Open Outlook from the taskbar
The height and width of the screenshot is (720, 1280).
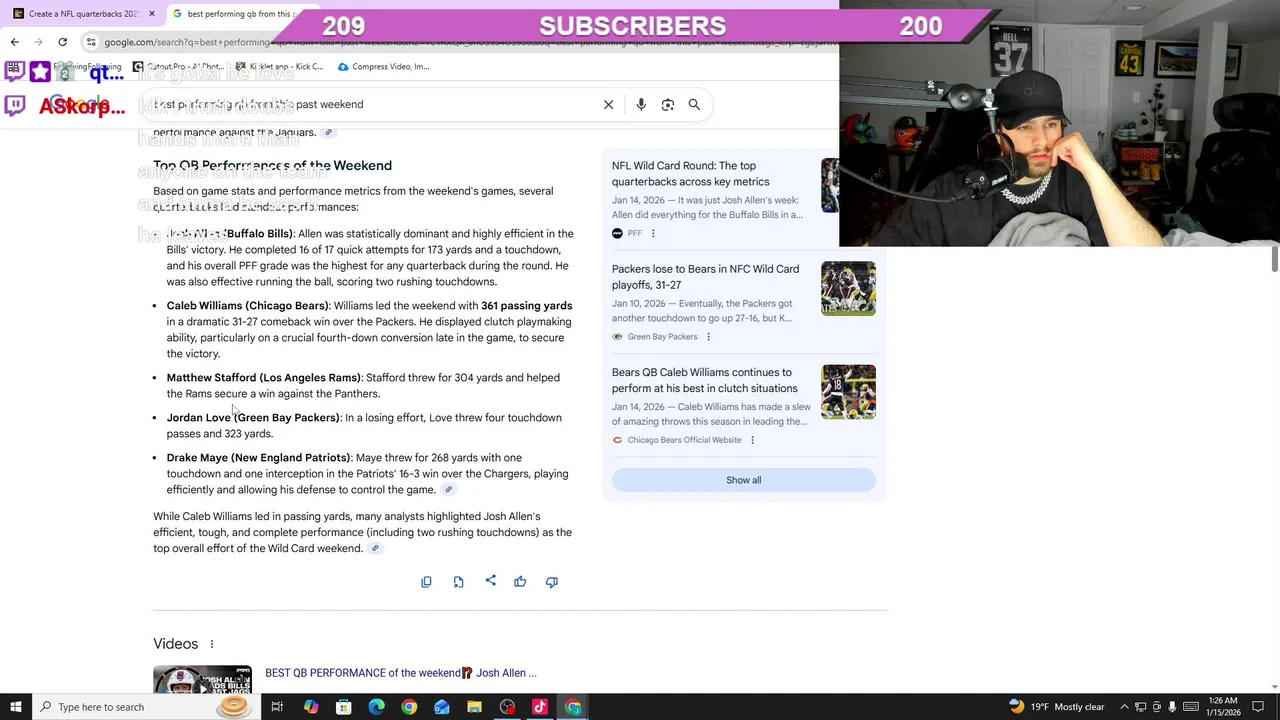click(441, 707)
